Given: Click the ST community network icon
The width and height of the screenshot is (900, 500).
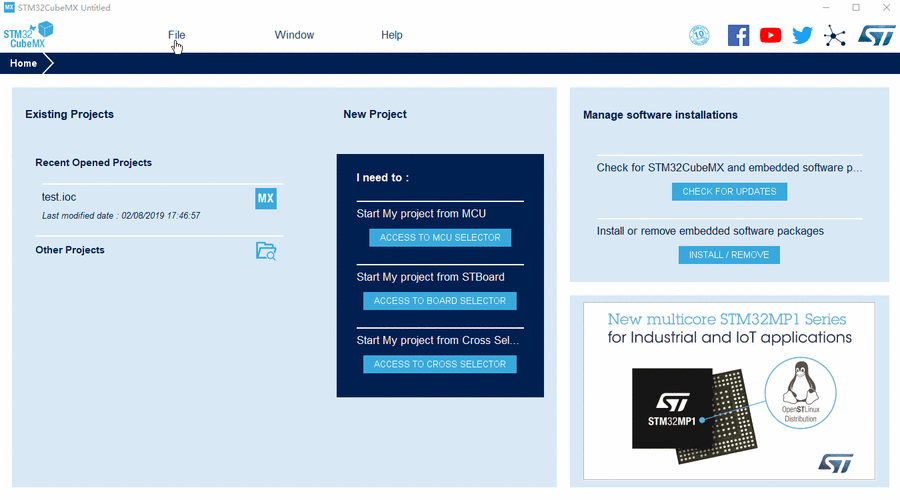Looking at the screenshot, I should click(835, 36).
